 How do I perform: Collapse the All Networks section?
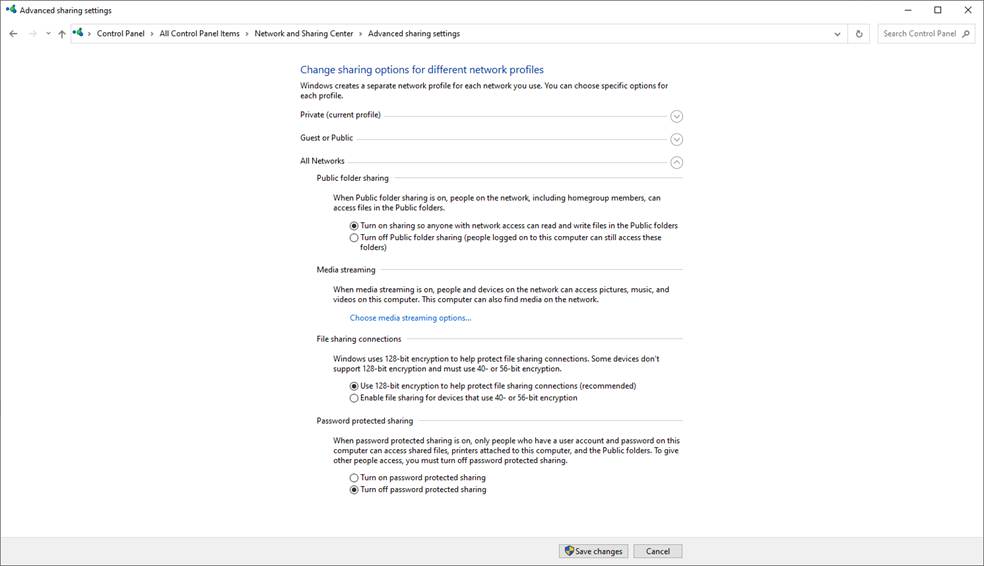[676, 163]
